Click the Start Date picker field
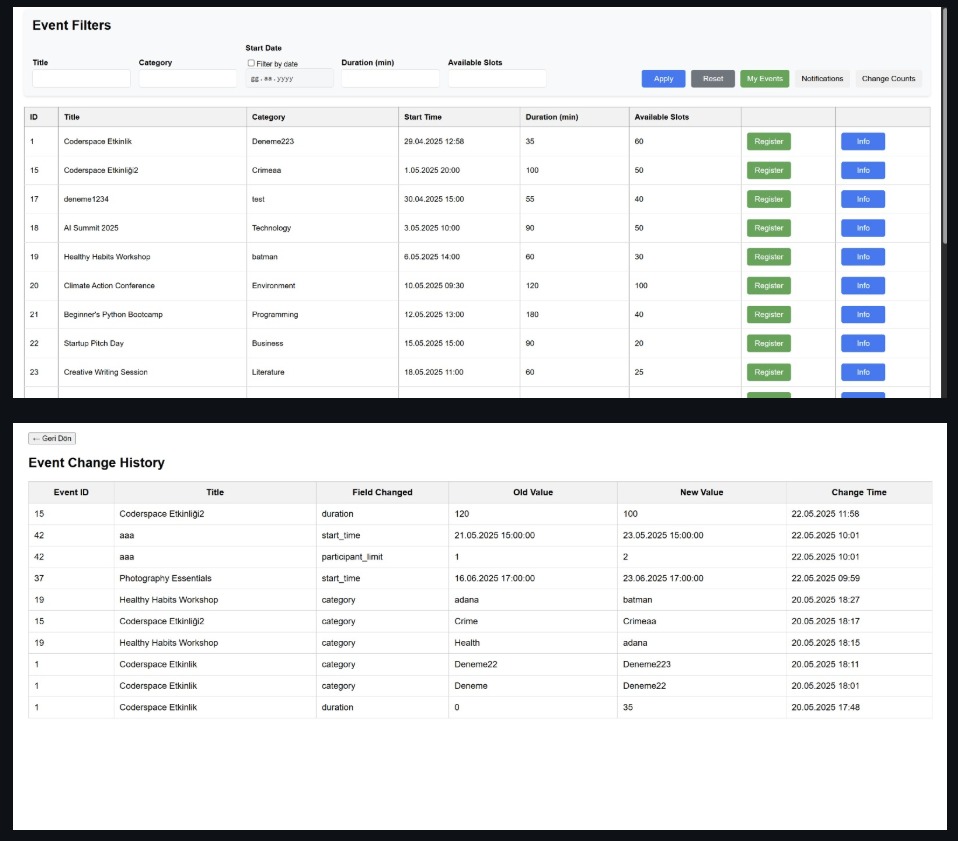The image size is (958, 841). (x=289, y=78)
